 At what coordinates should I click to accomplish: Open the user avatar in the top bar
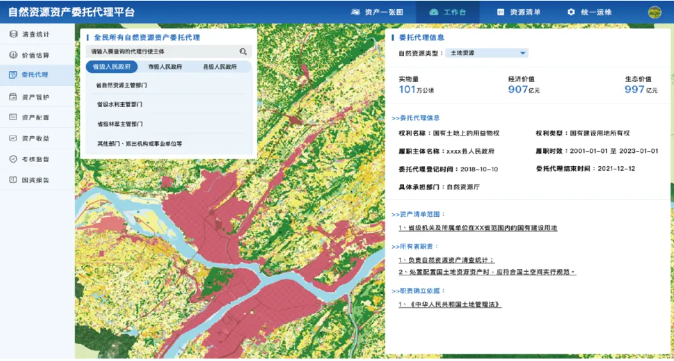654,12
